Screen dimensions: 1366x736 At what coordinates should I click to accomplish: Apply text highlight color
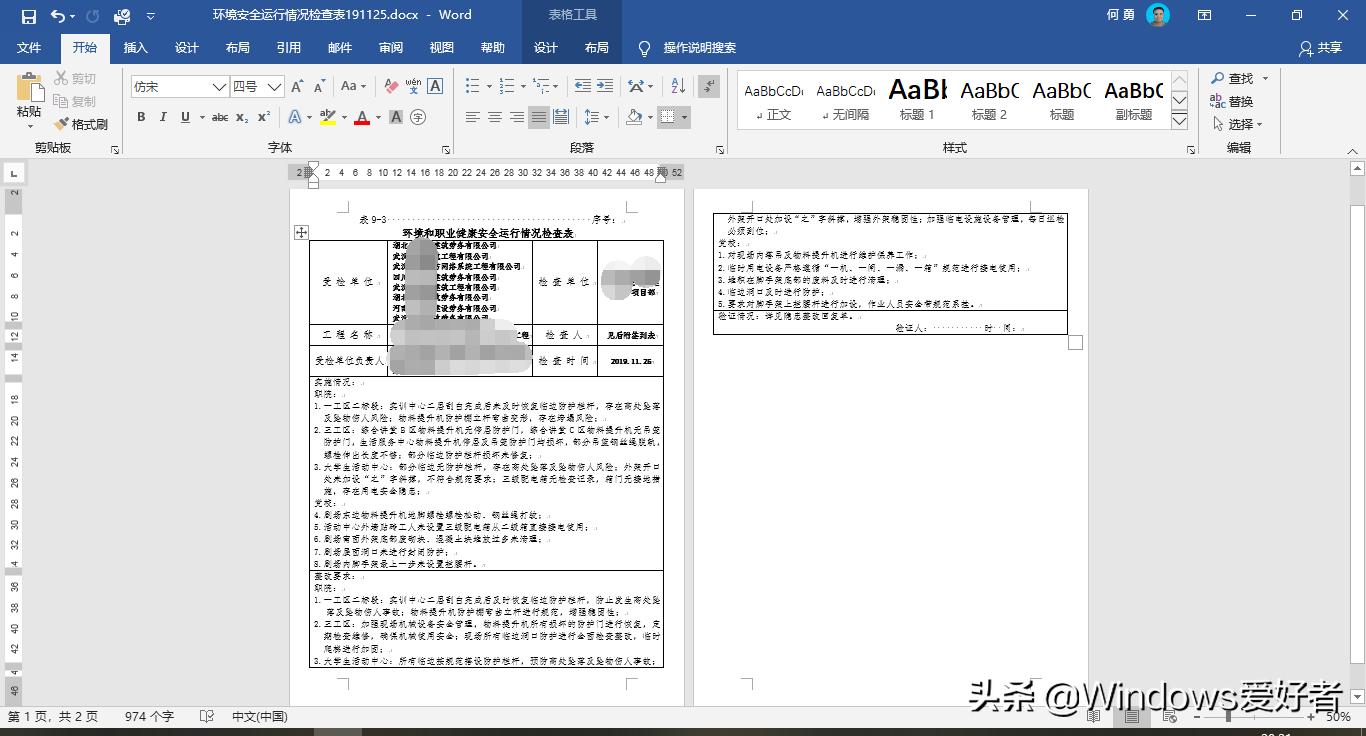(x=328, y=118)
